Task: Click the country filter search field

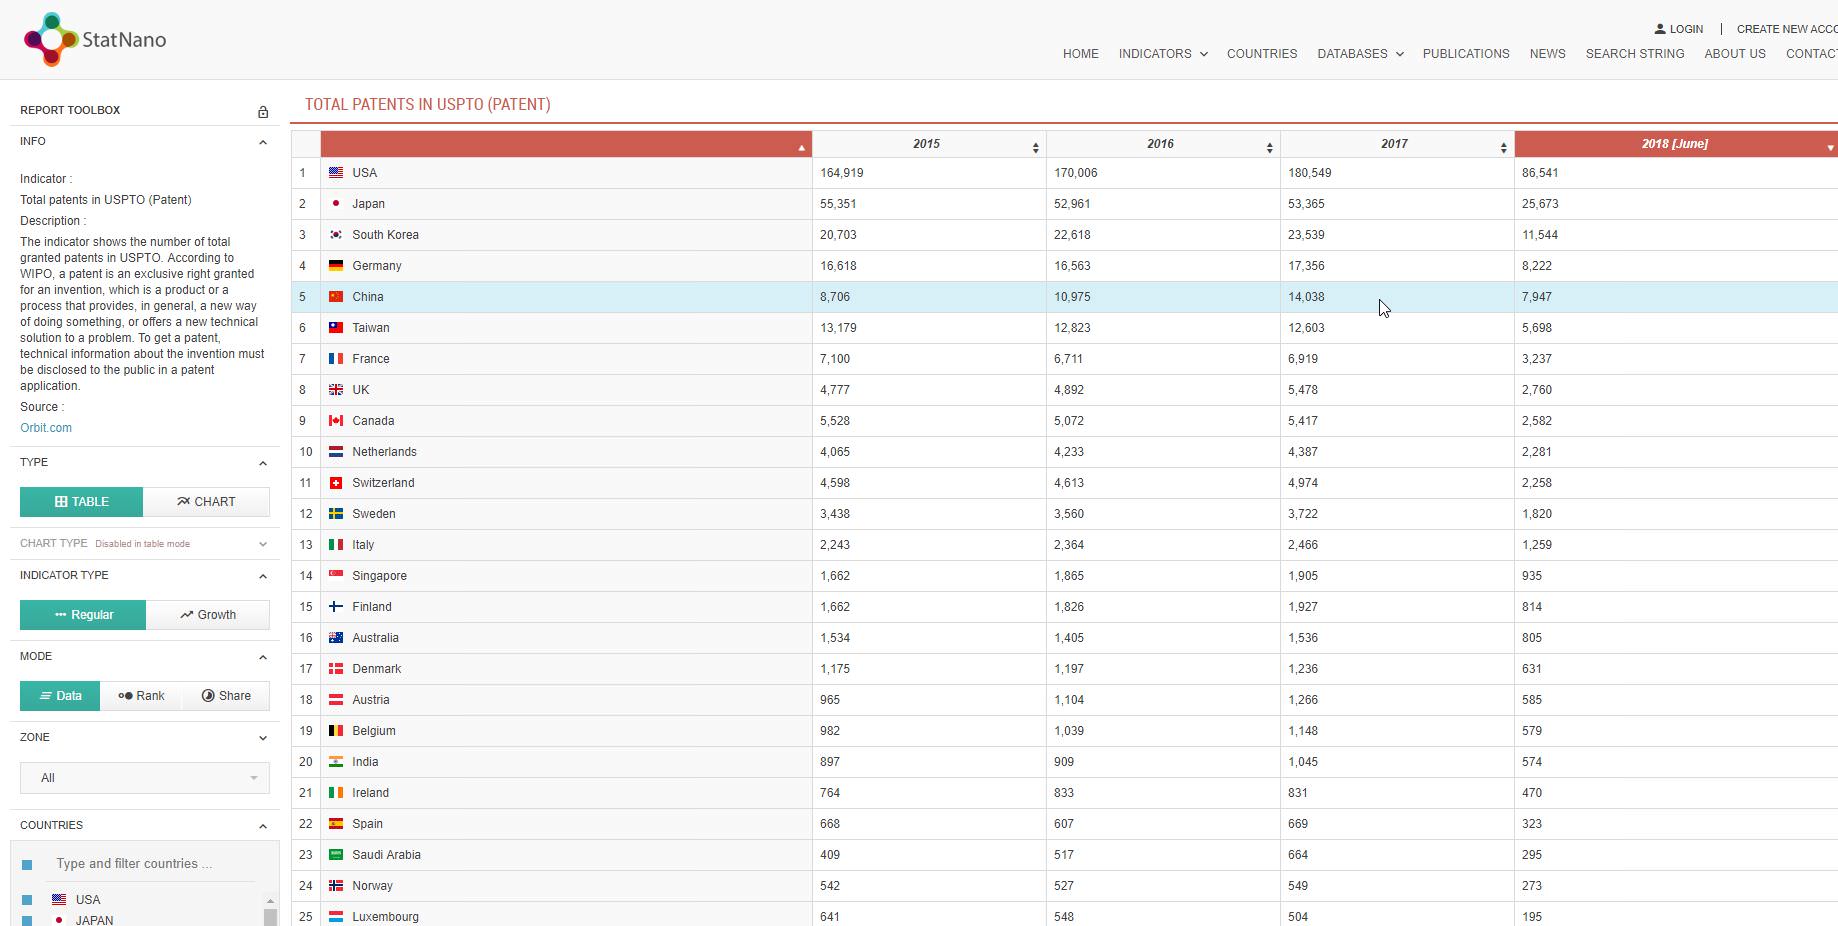Action: 155,864
